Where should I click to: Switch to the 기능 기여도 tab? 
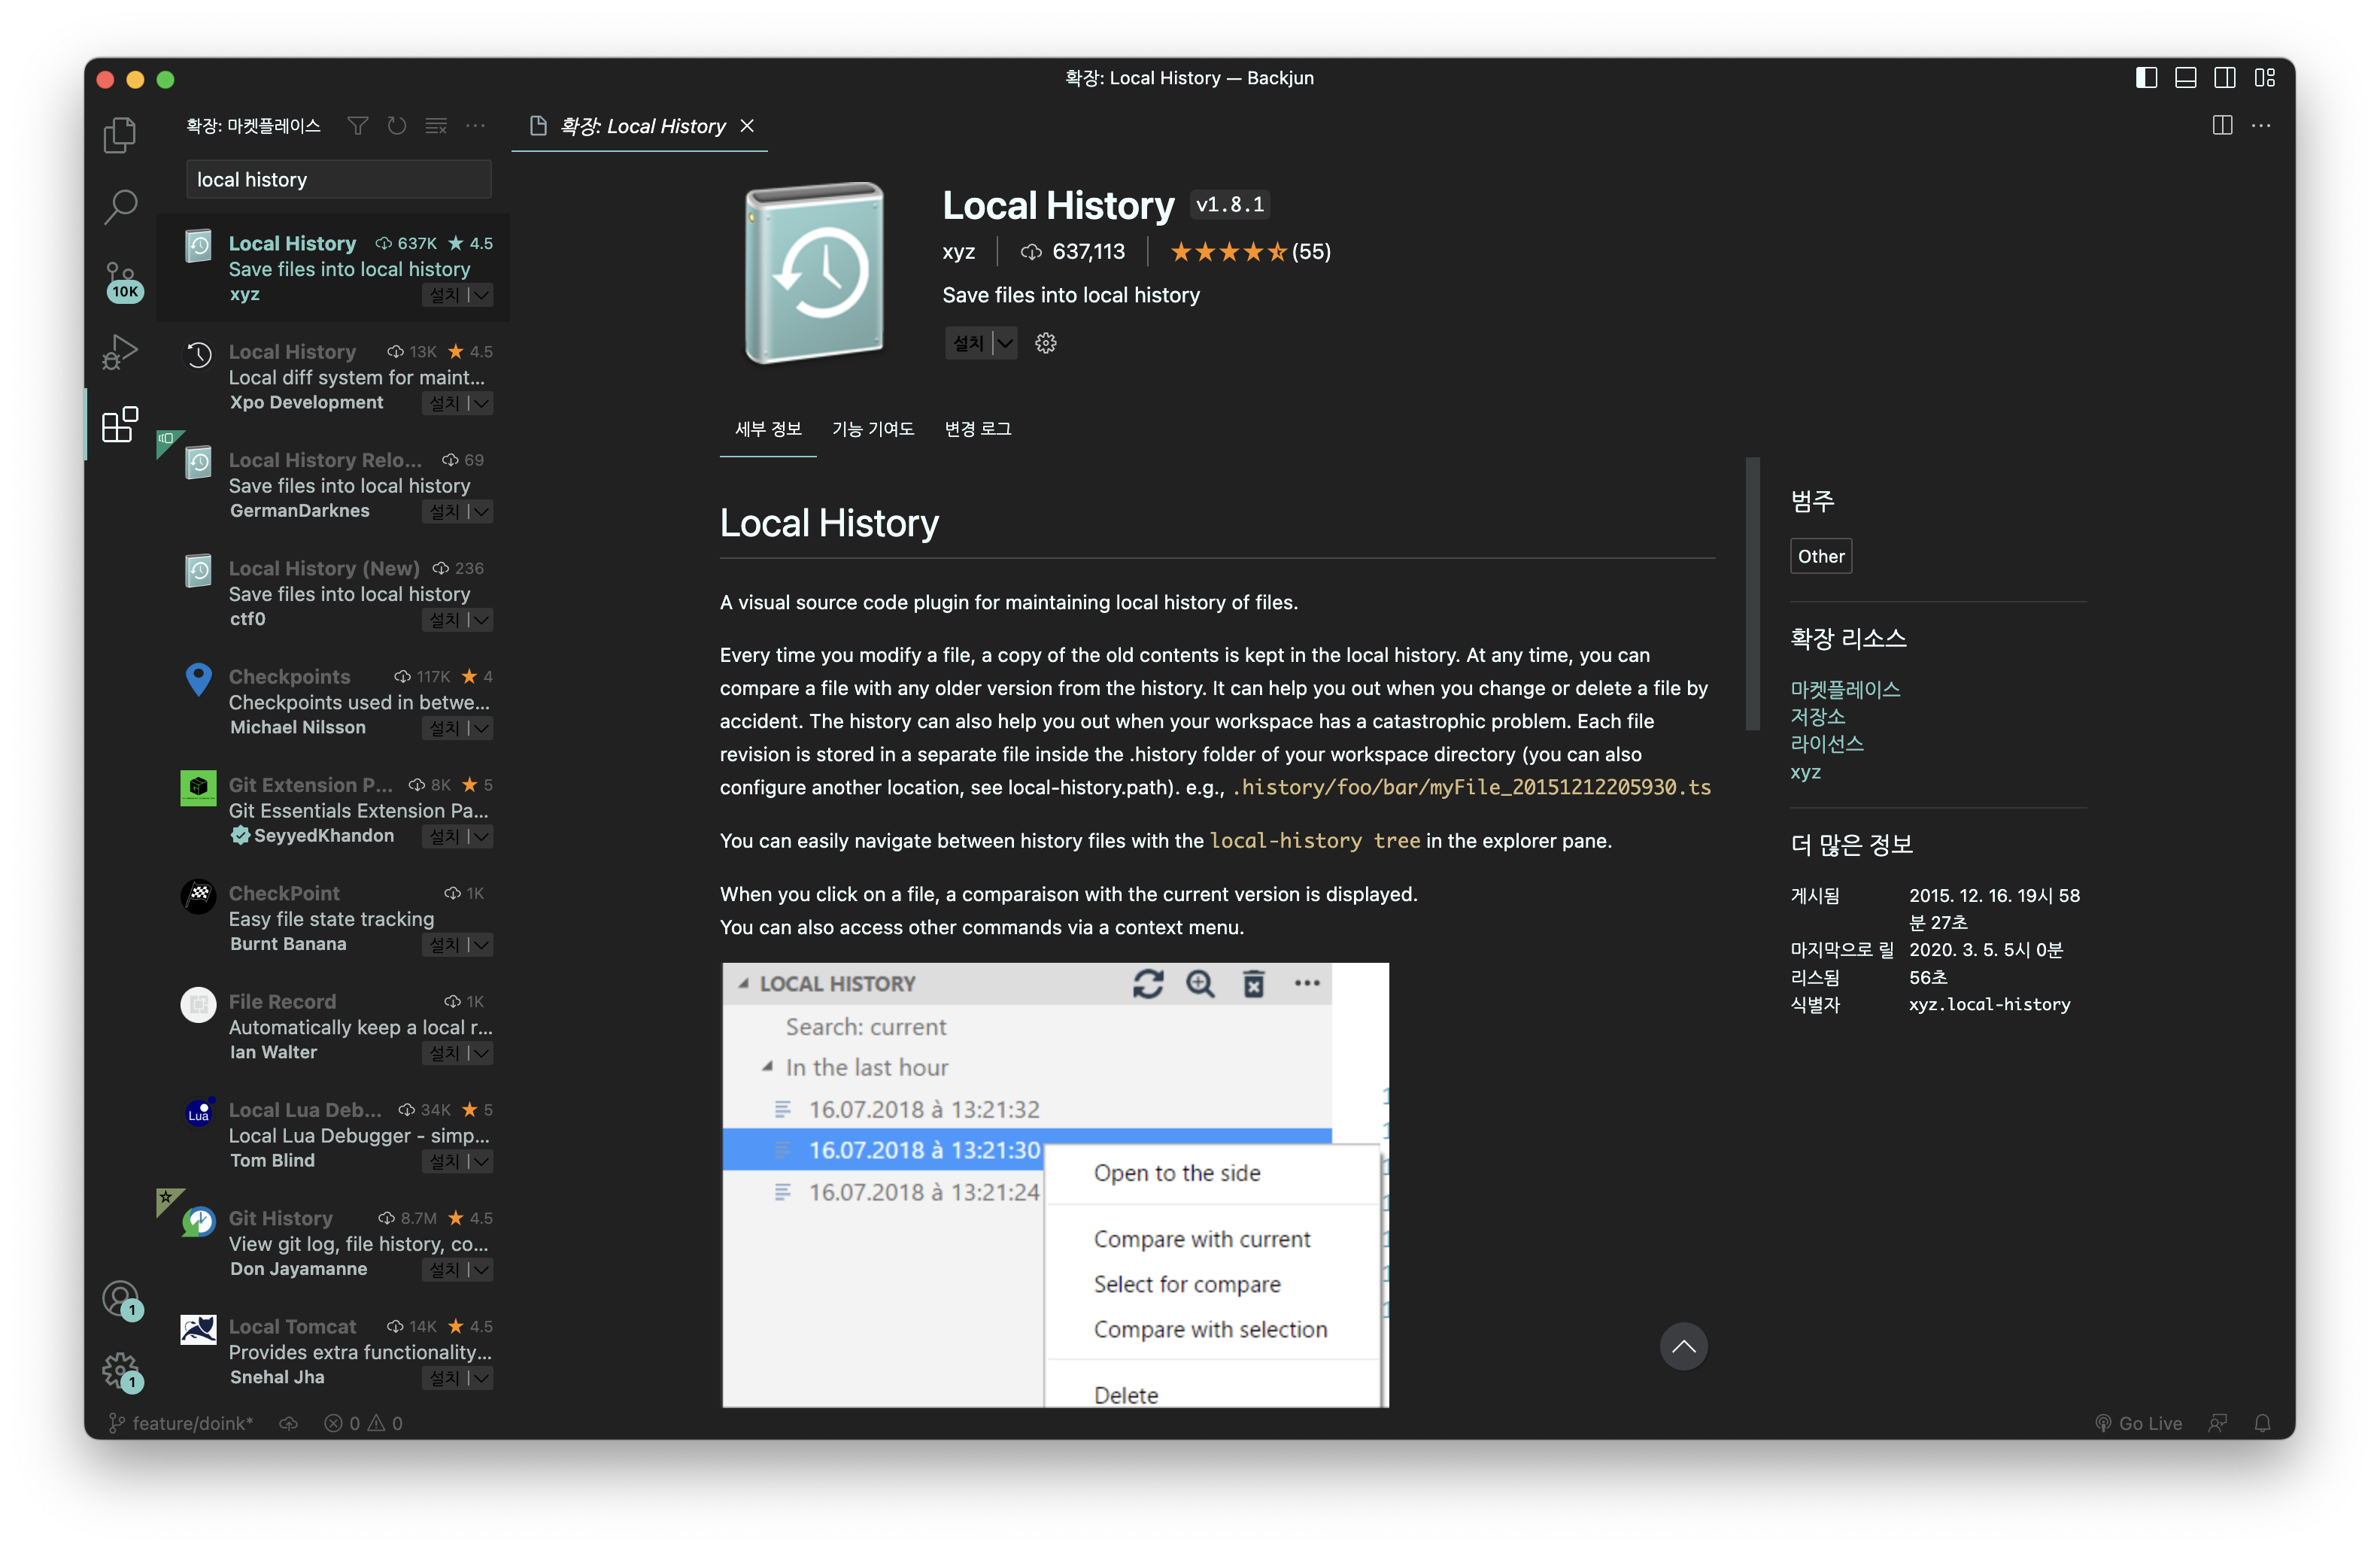coord(872,429)
